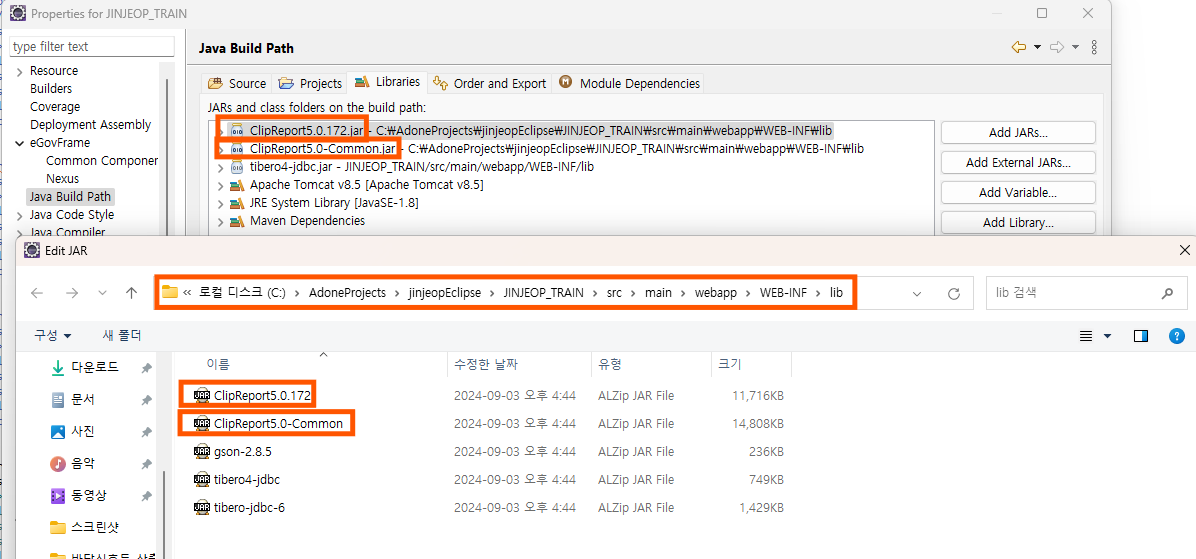Expand the ClipReport5.0-Common.jar build path entry
This screenshot has width=1196, height=559.
220,148
